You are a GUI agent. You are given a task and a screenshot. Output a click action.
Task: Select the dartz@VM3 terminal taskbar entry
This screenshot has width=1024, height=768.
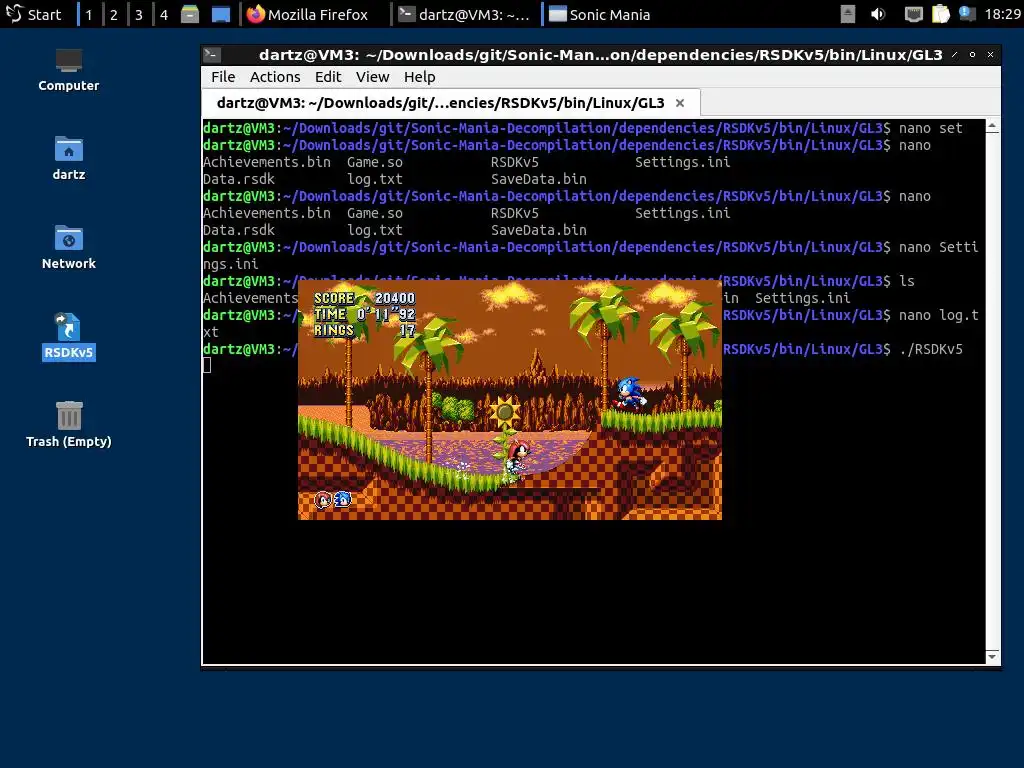click(464, 14)
